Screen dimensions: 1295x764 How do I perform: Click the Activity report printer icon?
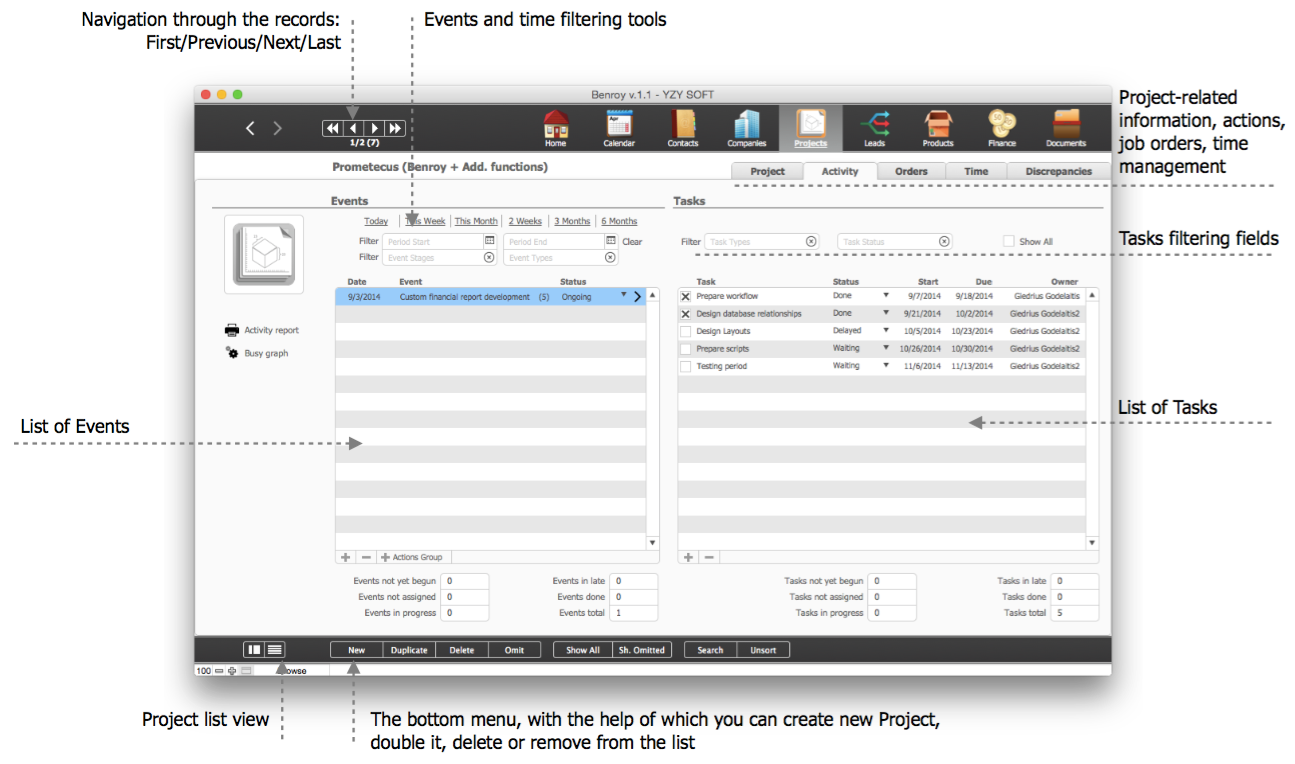pos(232,330)
